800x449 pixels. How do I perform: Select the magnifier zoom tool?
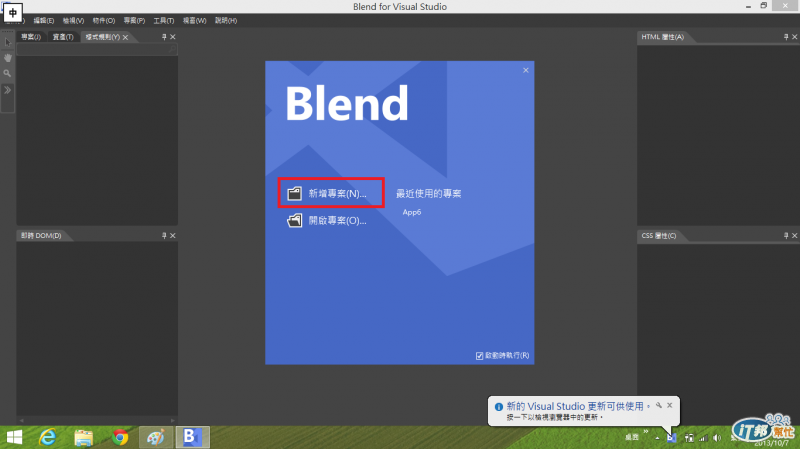(x=7, y=73)
